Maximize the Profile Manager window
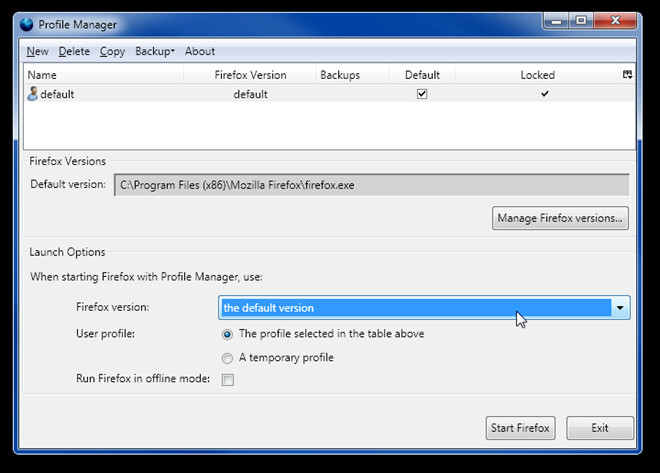Viewport: 660px width, 473px height. [x=581, y=21]
